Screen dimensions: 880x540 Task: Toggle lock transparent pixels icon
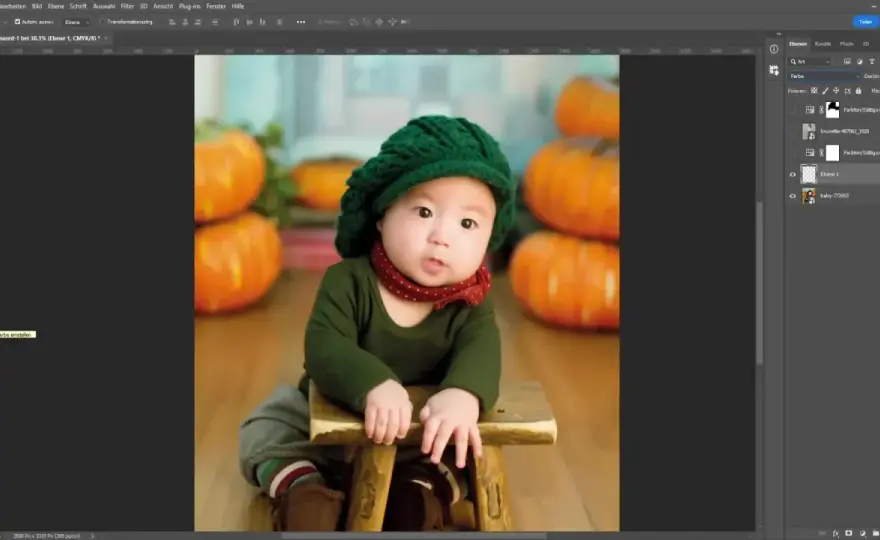coord(814,91)
